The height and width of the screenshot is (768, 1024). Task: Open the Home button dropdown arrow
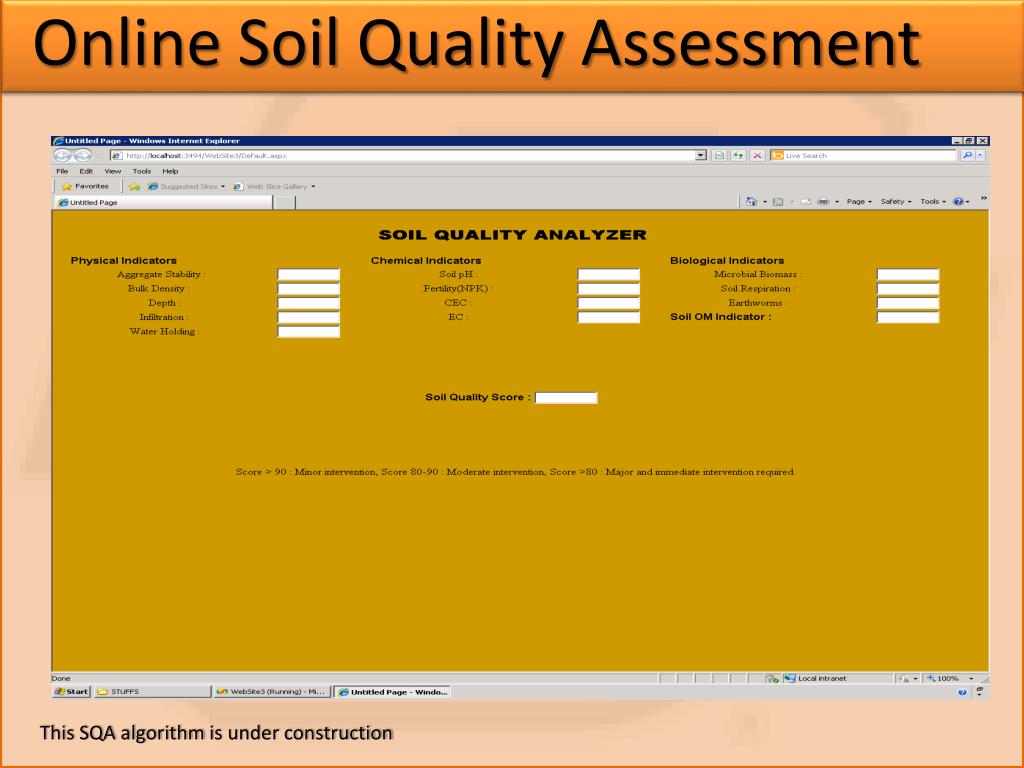click(765, 202)
